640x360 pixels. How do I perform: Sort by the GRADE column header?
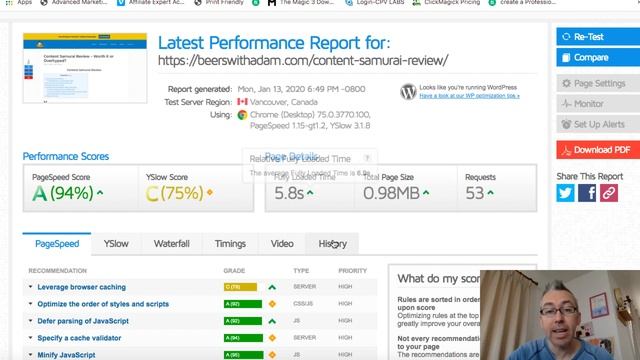[x=234, y=271]
